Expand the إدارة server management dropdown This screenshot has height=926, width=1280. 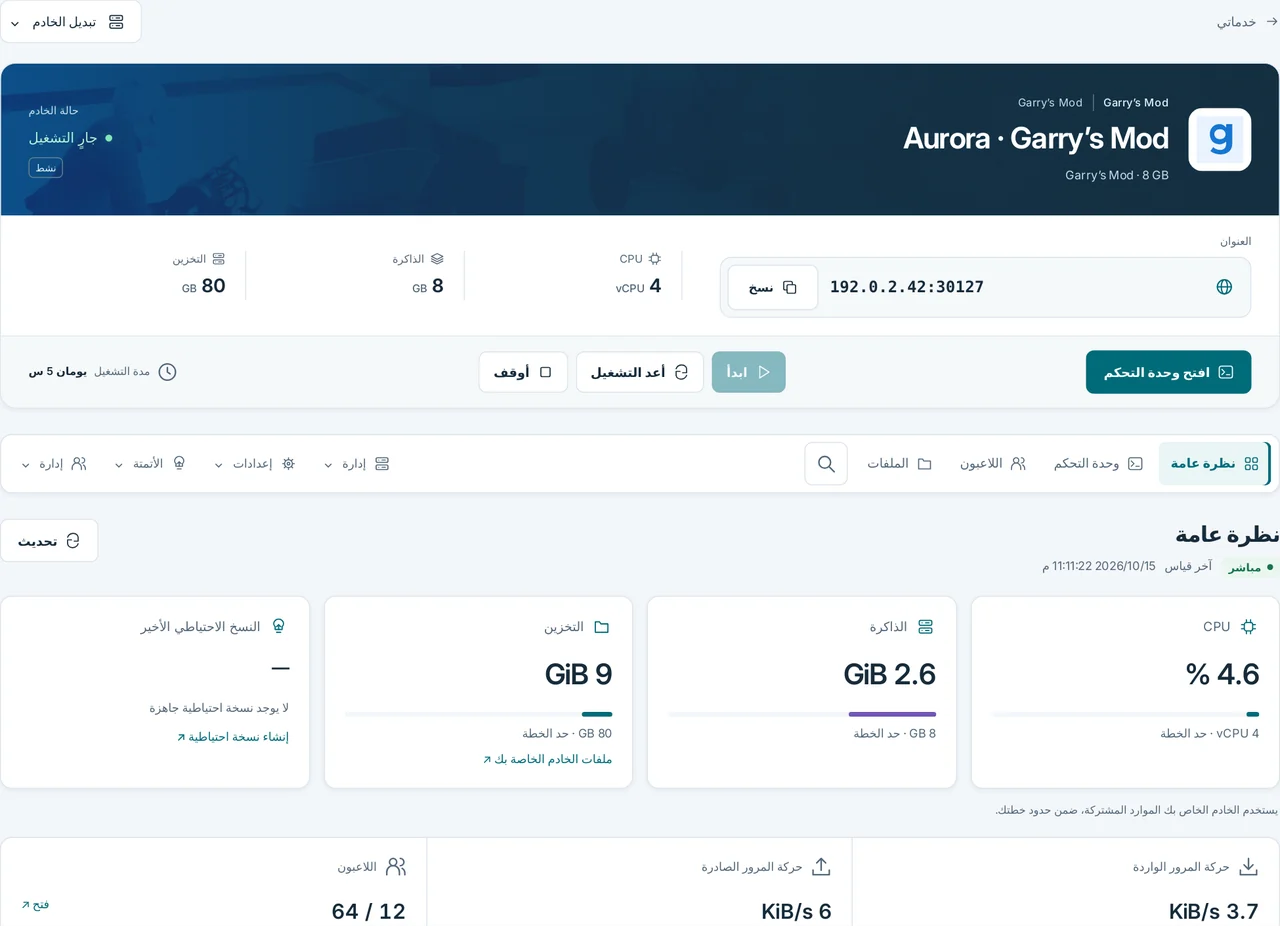pos(357,464)
